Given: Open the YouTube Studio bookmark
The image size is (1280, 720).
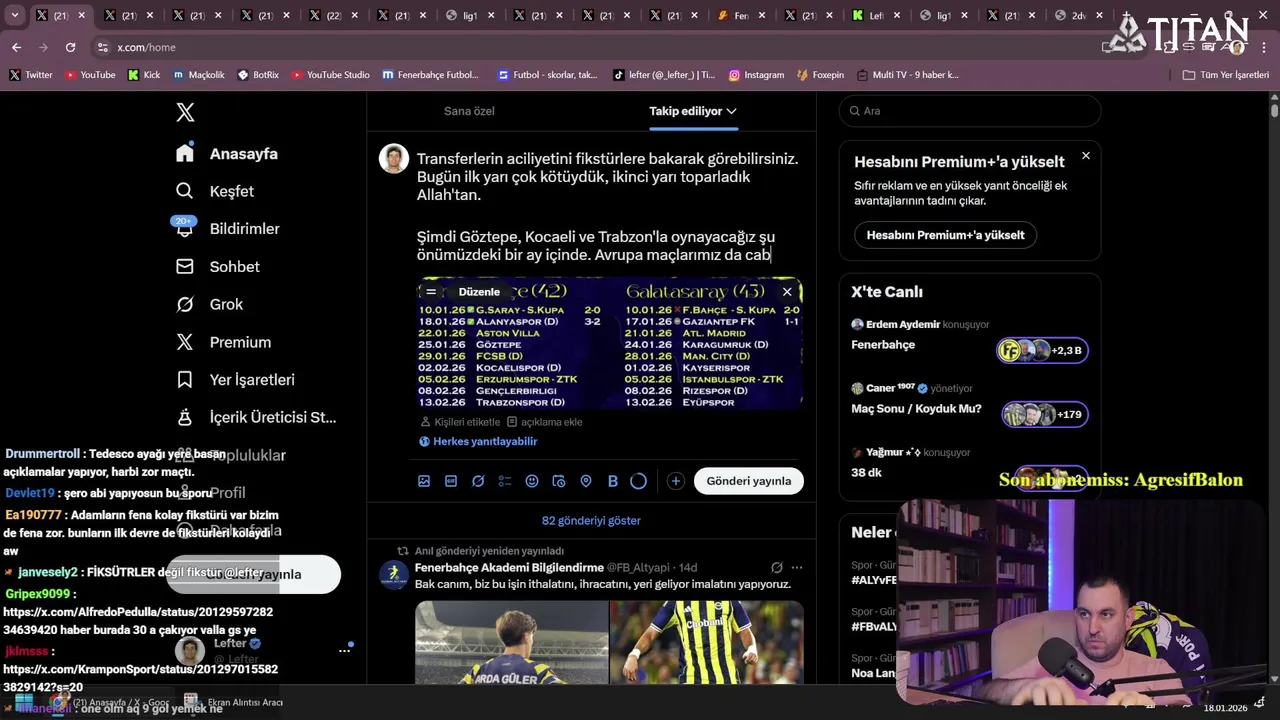Looking at the screenshot, I should [330, 75].
